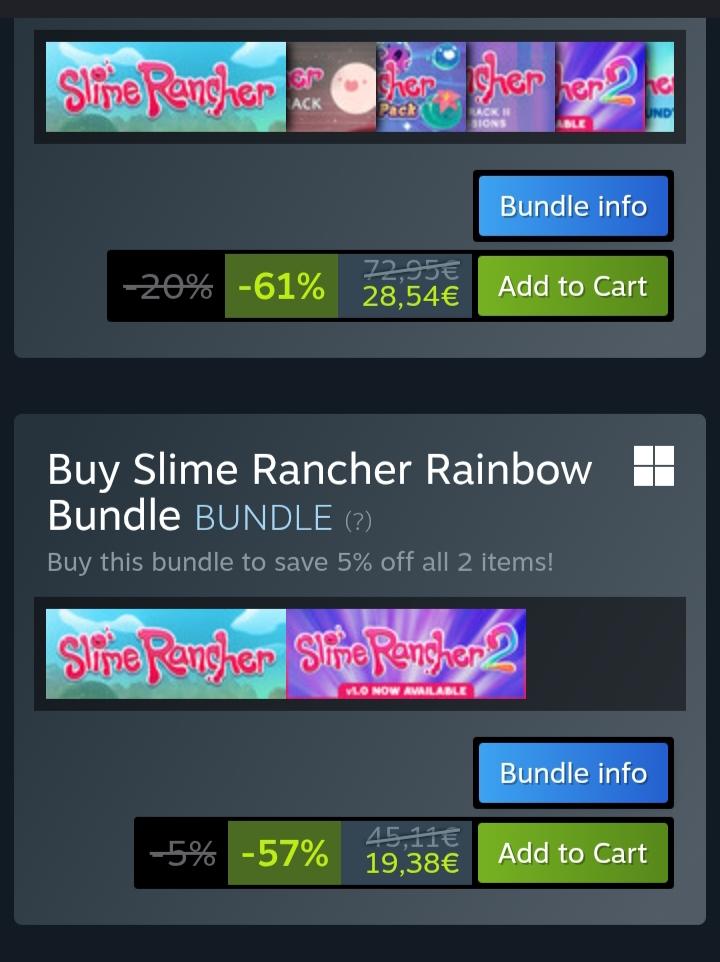Open Slime Rancher 2 v1.0 thumbnail in Rainbow Bundle
Screen dimensions: 720x962
406,653
